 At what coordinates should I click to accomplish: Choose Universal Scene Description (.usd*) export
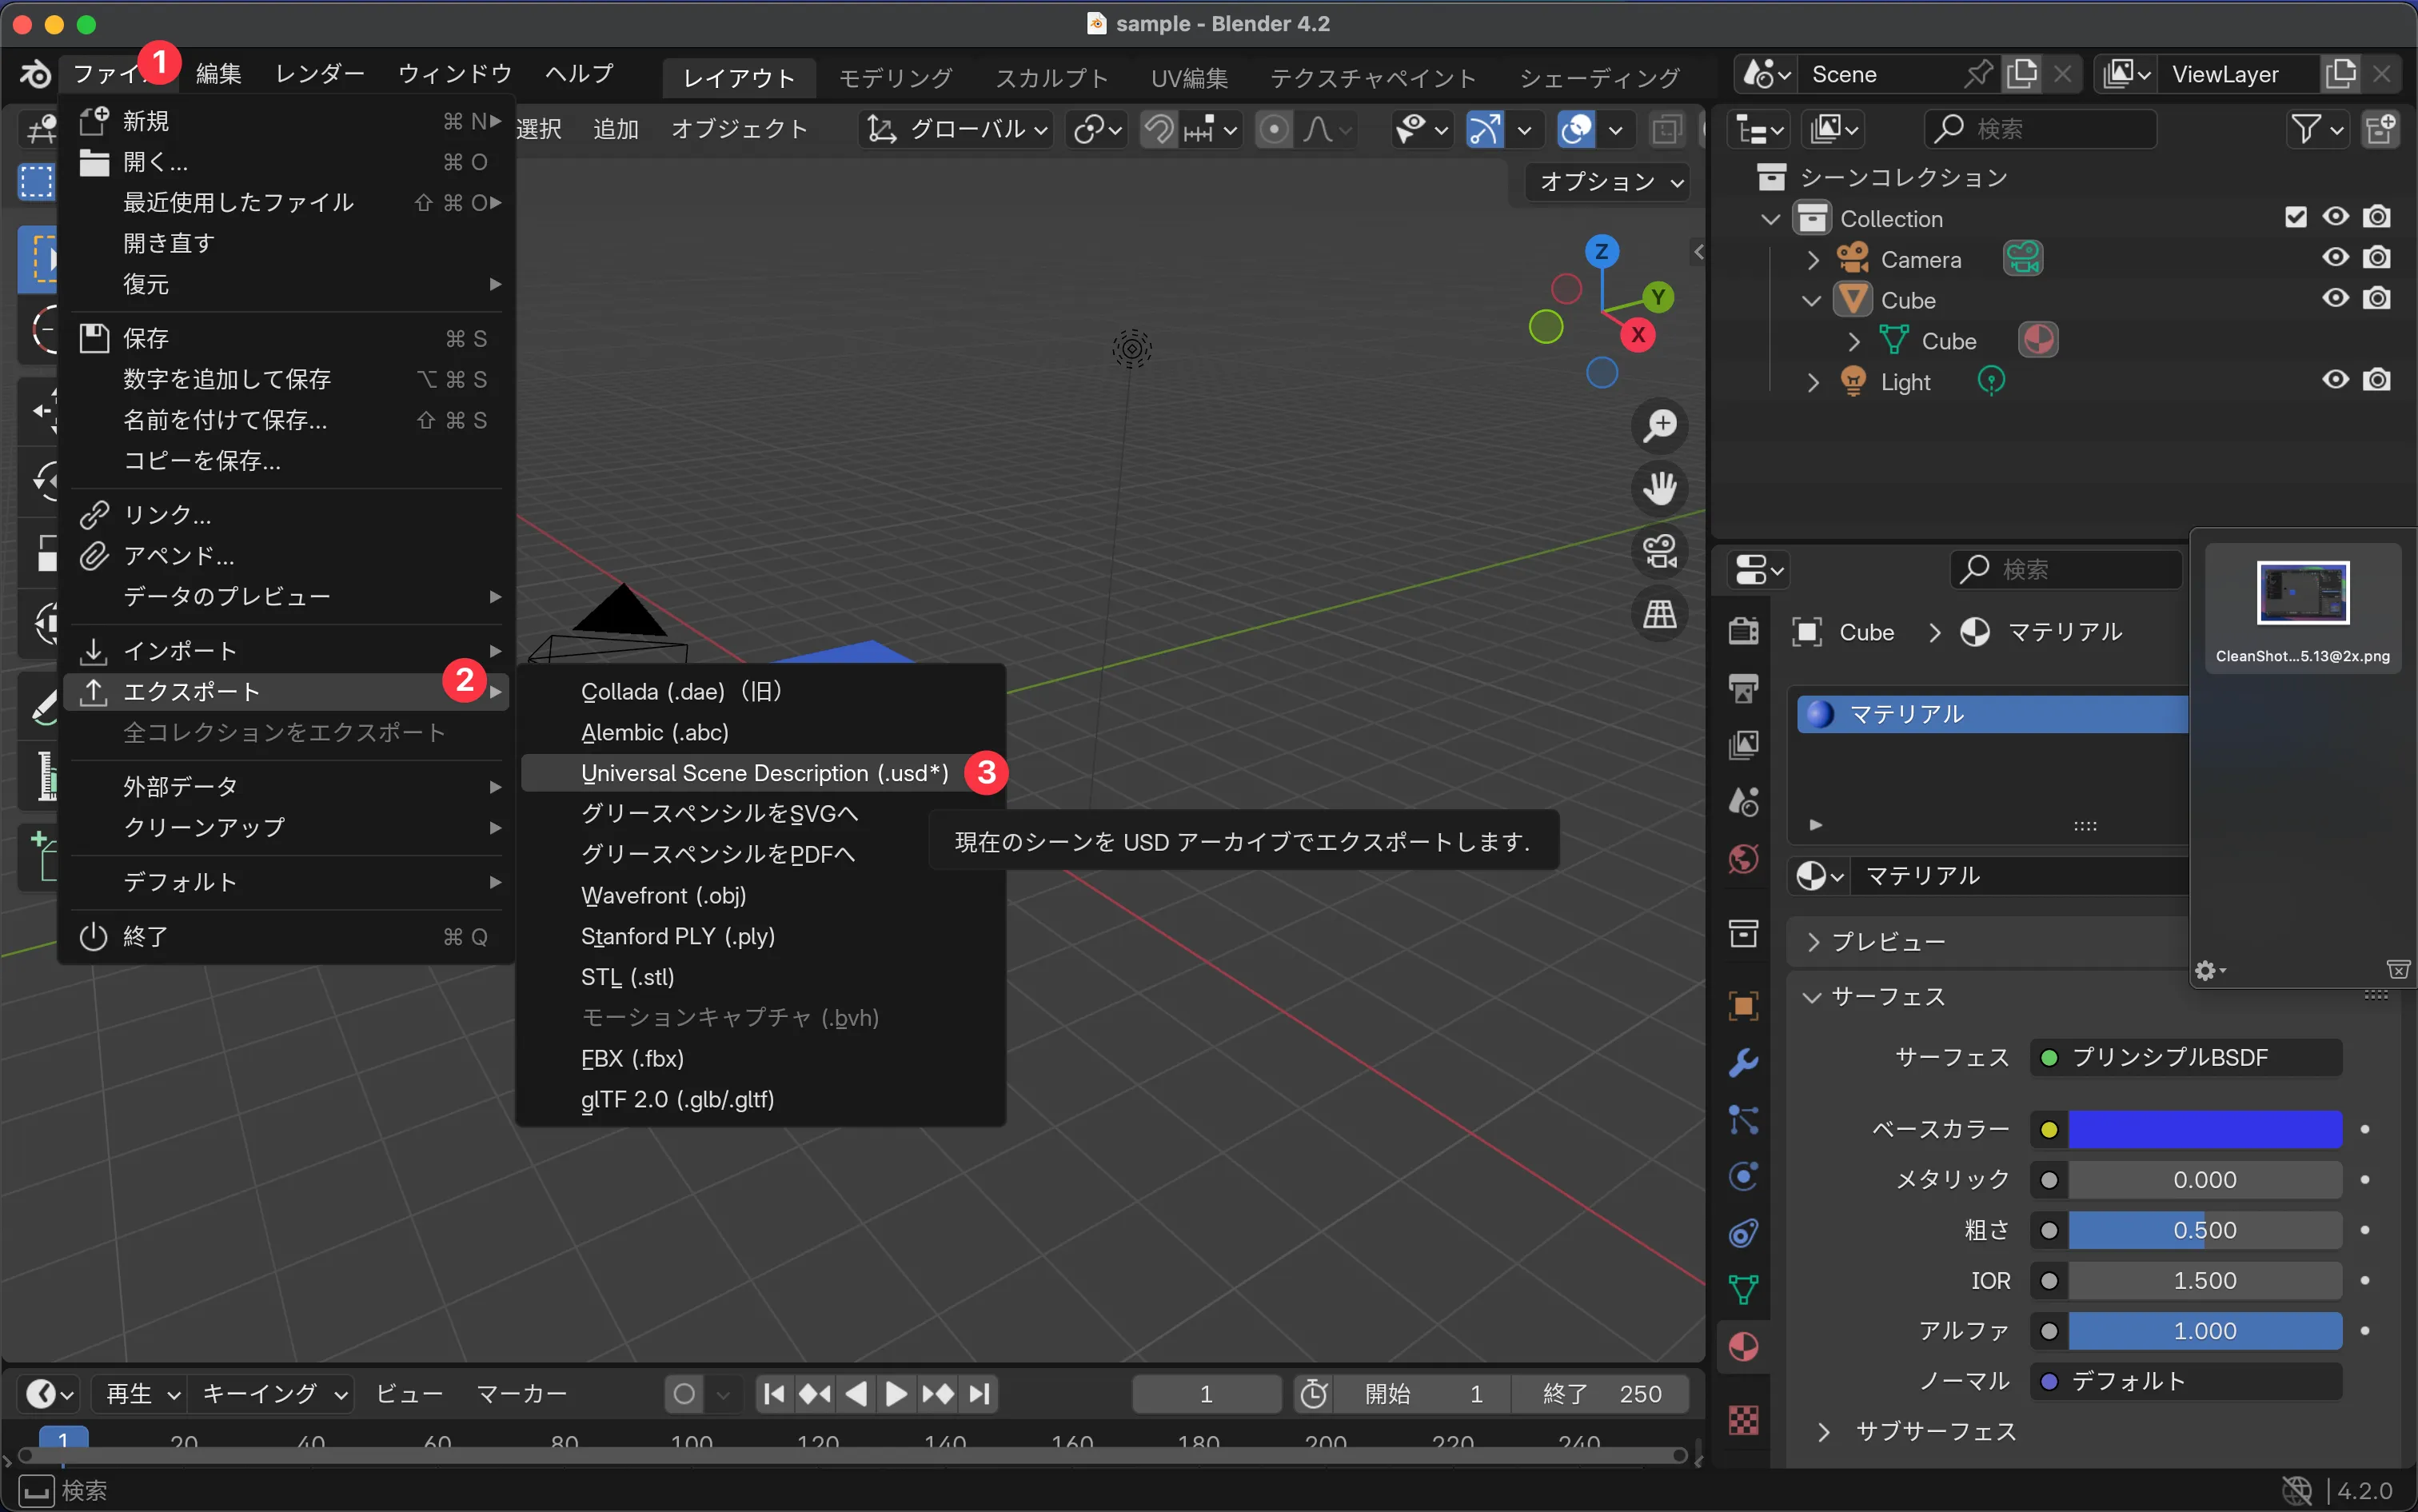pyautogui.click(x=764, y=773)
